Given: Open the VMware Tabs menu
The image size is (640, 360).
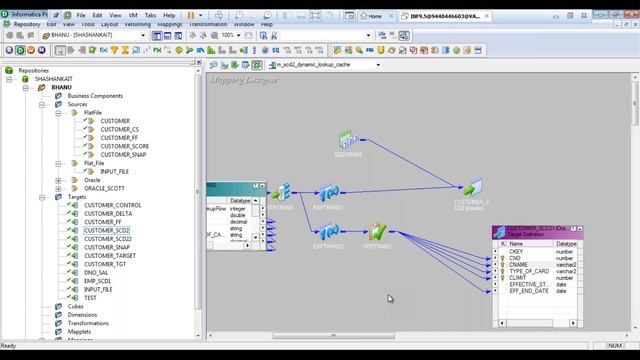Looking at the screenshot, I should pyautogui.click(x=150, y=16).
